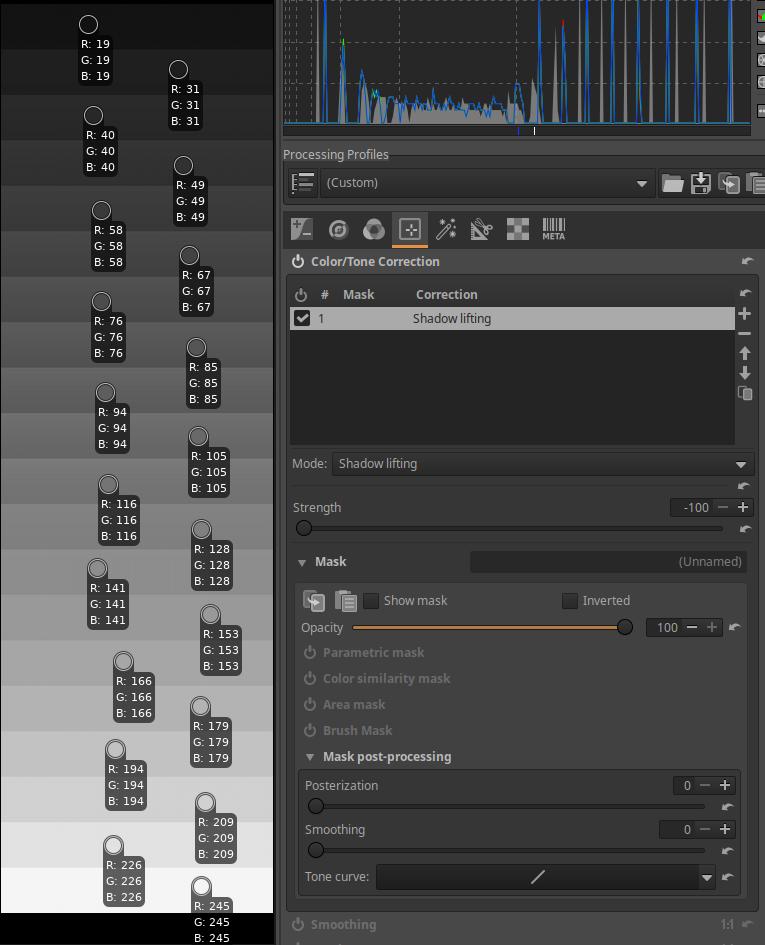Open the Color tools tab icon
Screen dimensions: 765x945
(374, 230)
